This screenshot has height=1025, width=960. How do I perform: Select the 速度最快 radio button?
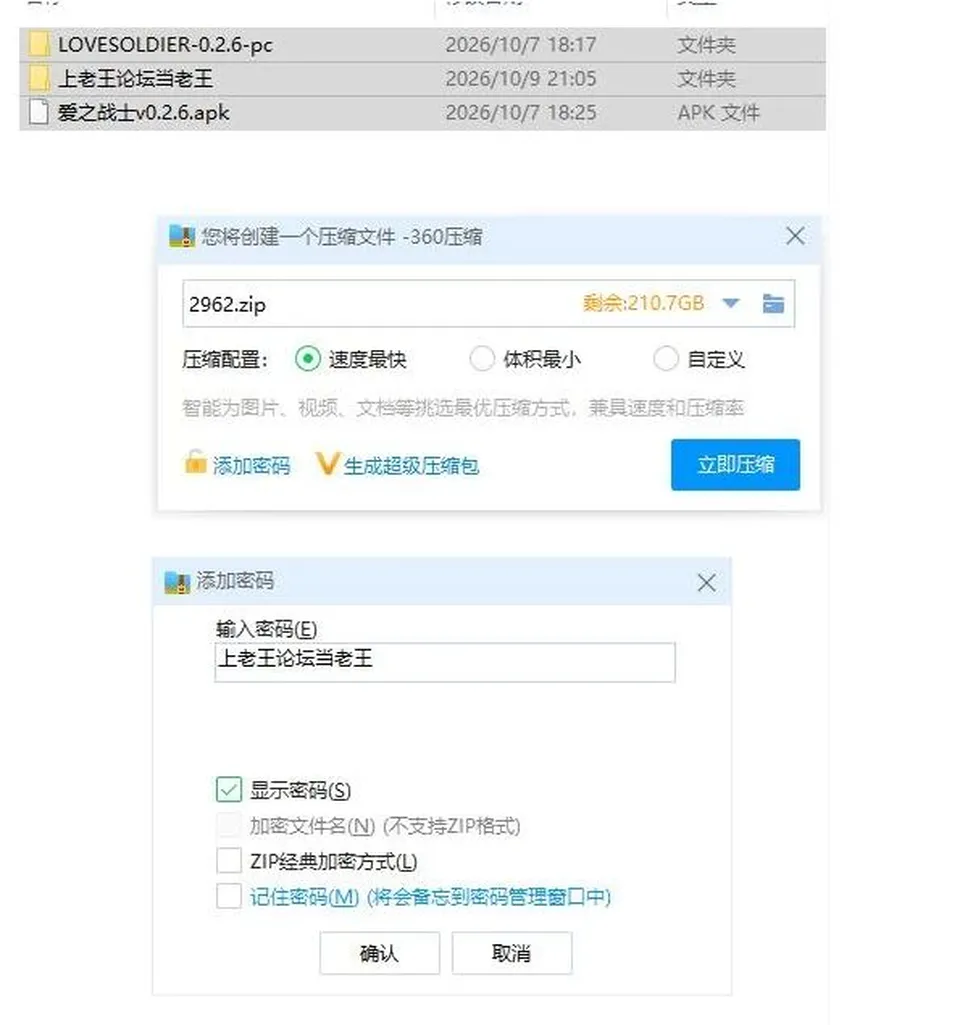[x=307, y=358]
